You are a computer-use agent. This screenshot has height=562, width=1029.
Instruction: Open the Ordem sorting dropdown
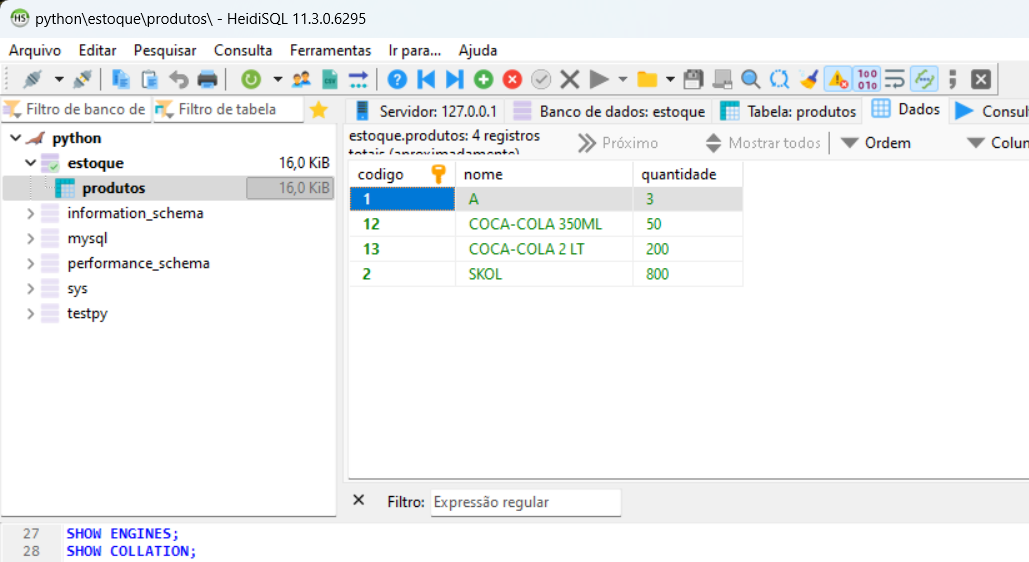(x=876, y=143)
